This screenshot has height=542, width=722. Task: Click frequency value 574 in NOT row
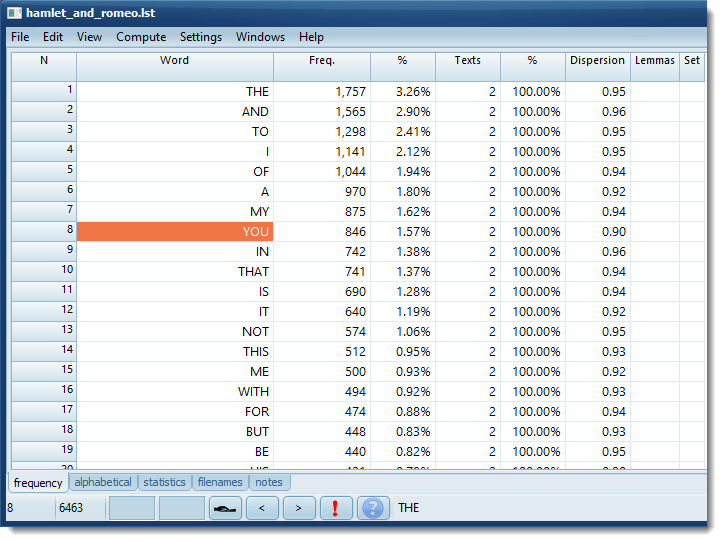coord(355,332)
